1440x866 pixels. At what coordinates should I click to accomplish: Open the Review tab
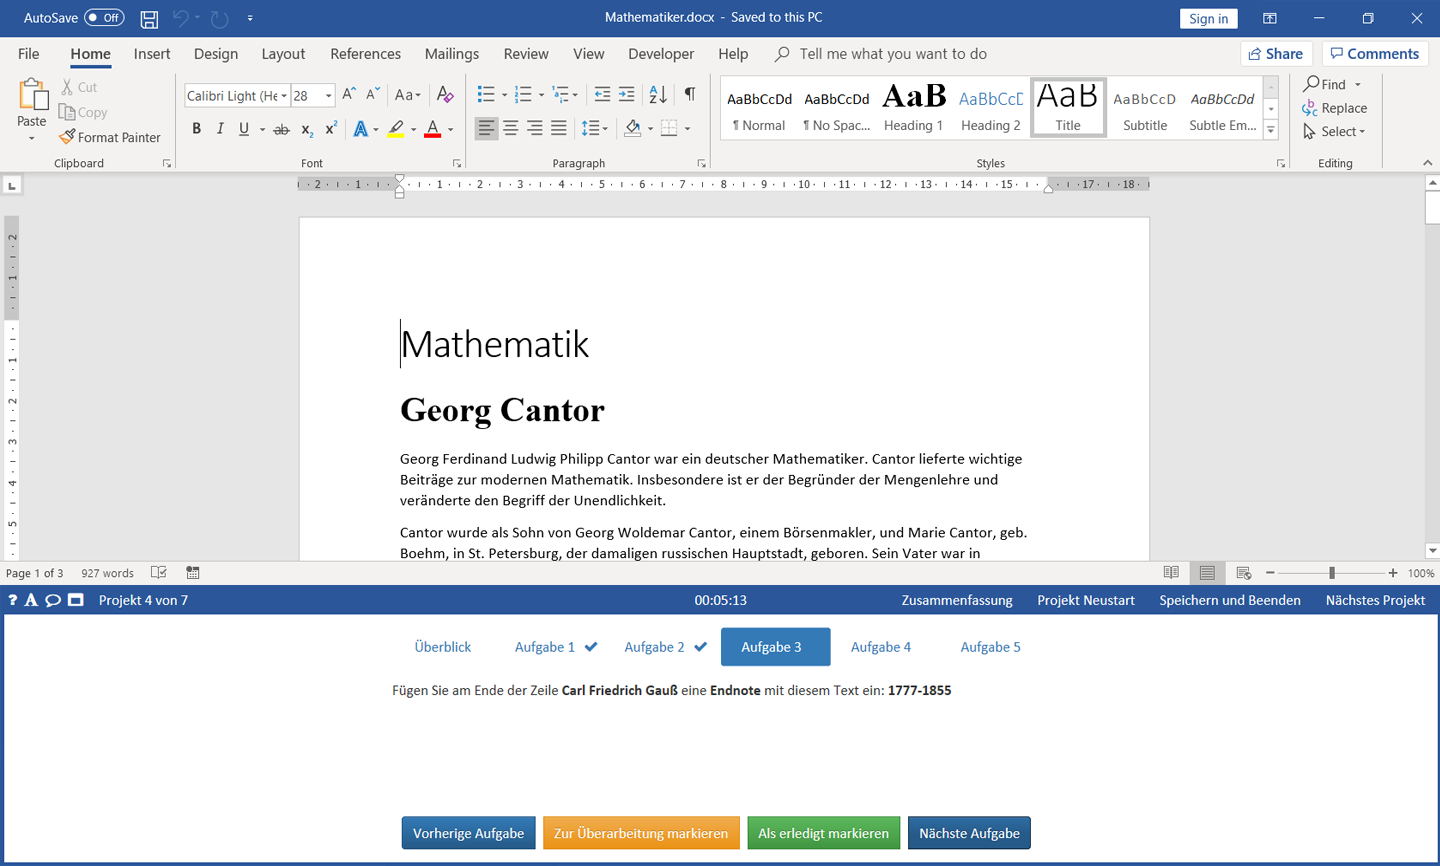tap(526, 54)
